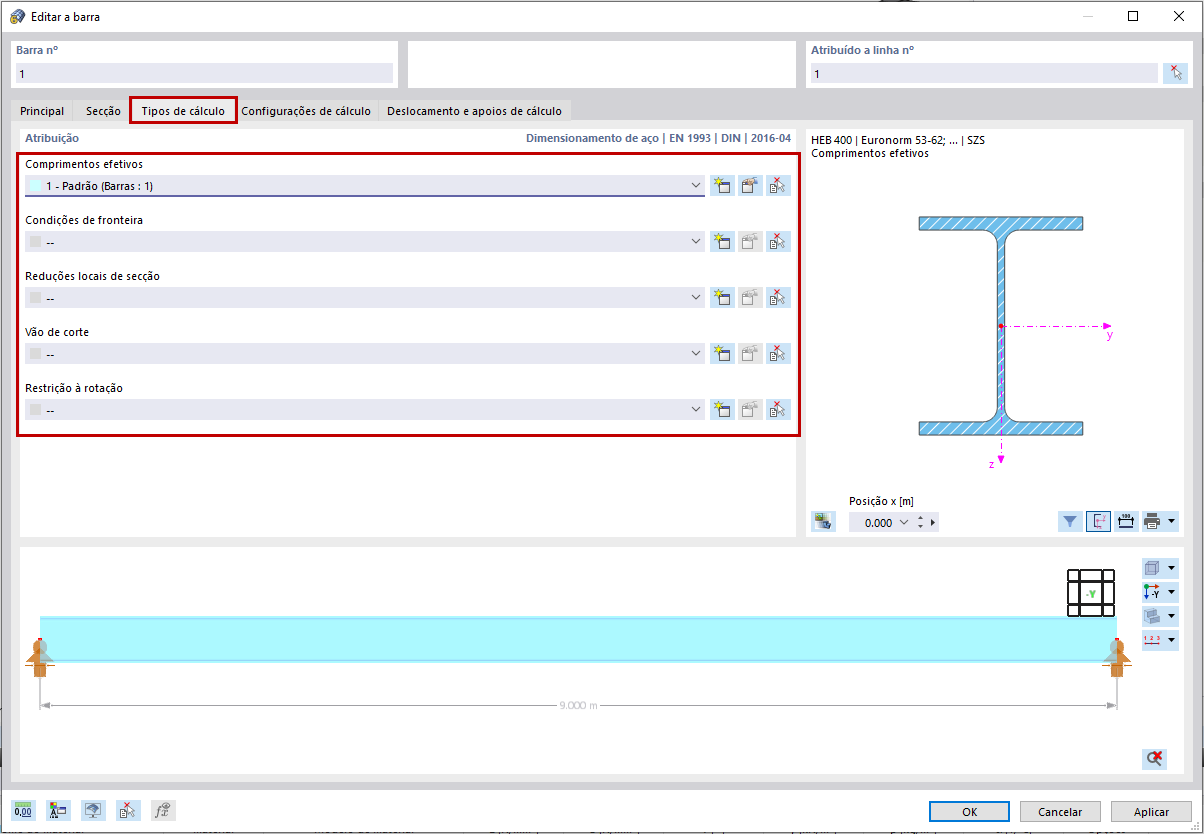Click the -Y view orientation cube
The width and height of the screenshot is (1204, 834).
click(1091, 593)
